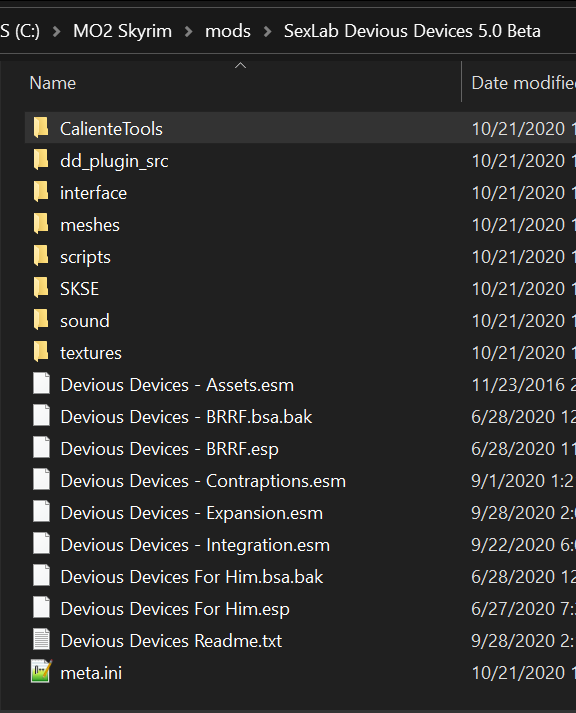Screen dimensions: 576x713
Task: Select Devious Devices For Him.bsa.bak filename
Action: 191,577
